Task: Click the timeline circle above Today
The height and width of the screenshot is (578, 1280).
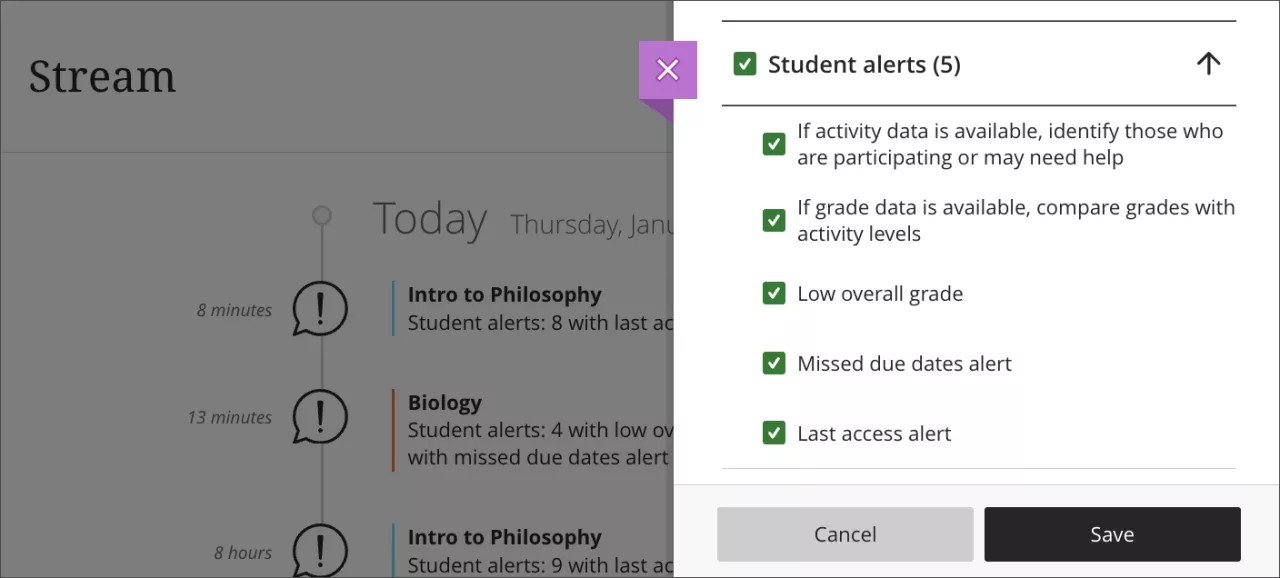Action: pyautogui.click(x=321, y=215)
